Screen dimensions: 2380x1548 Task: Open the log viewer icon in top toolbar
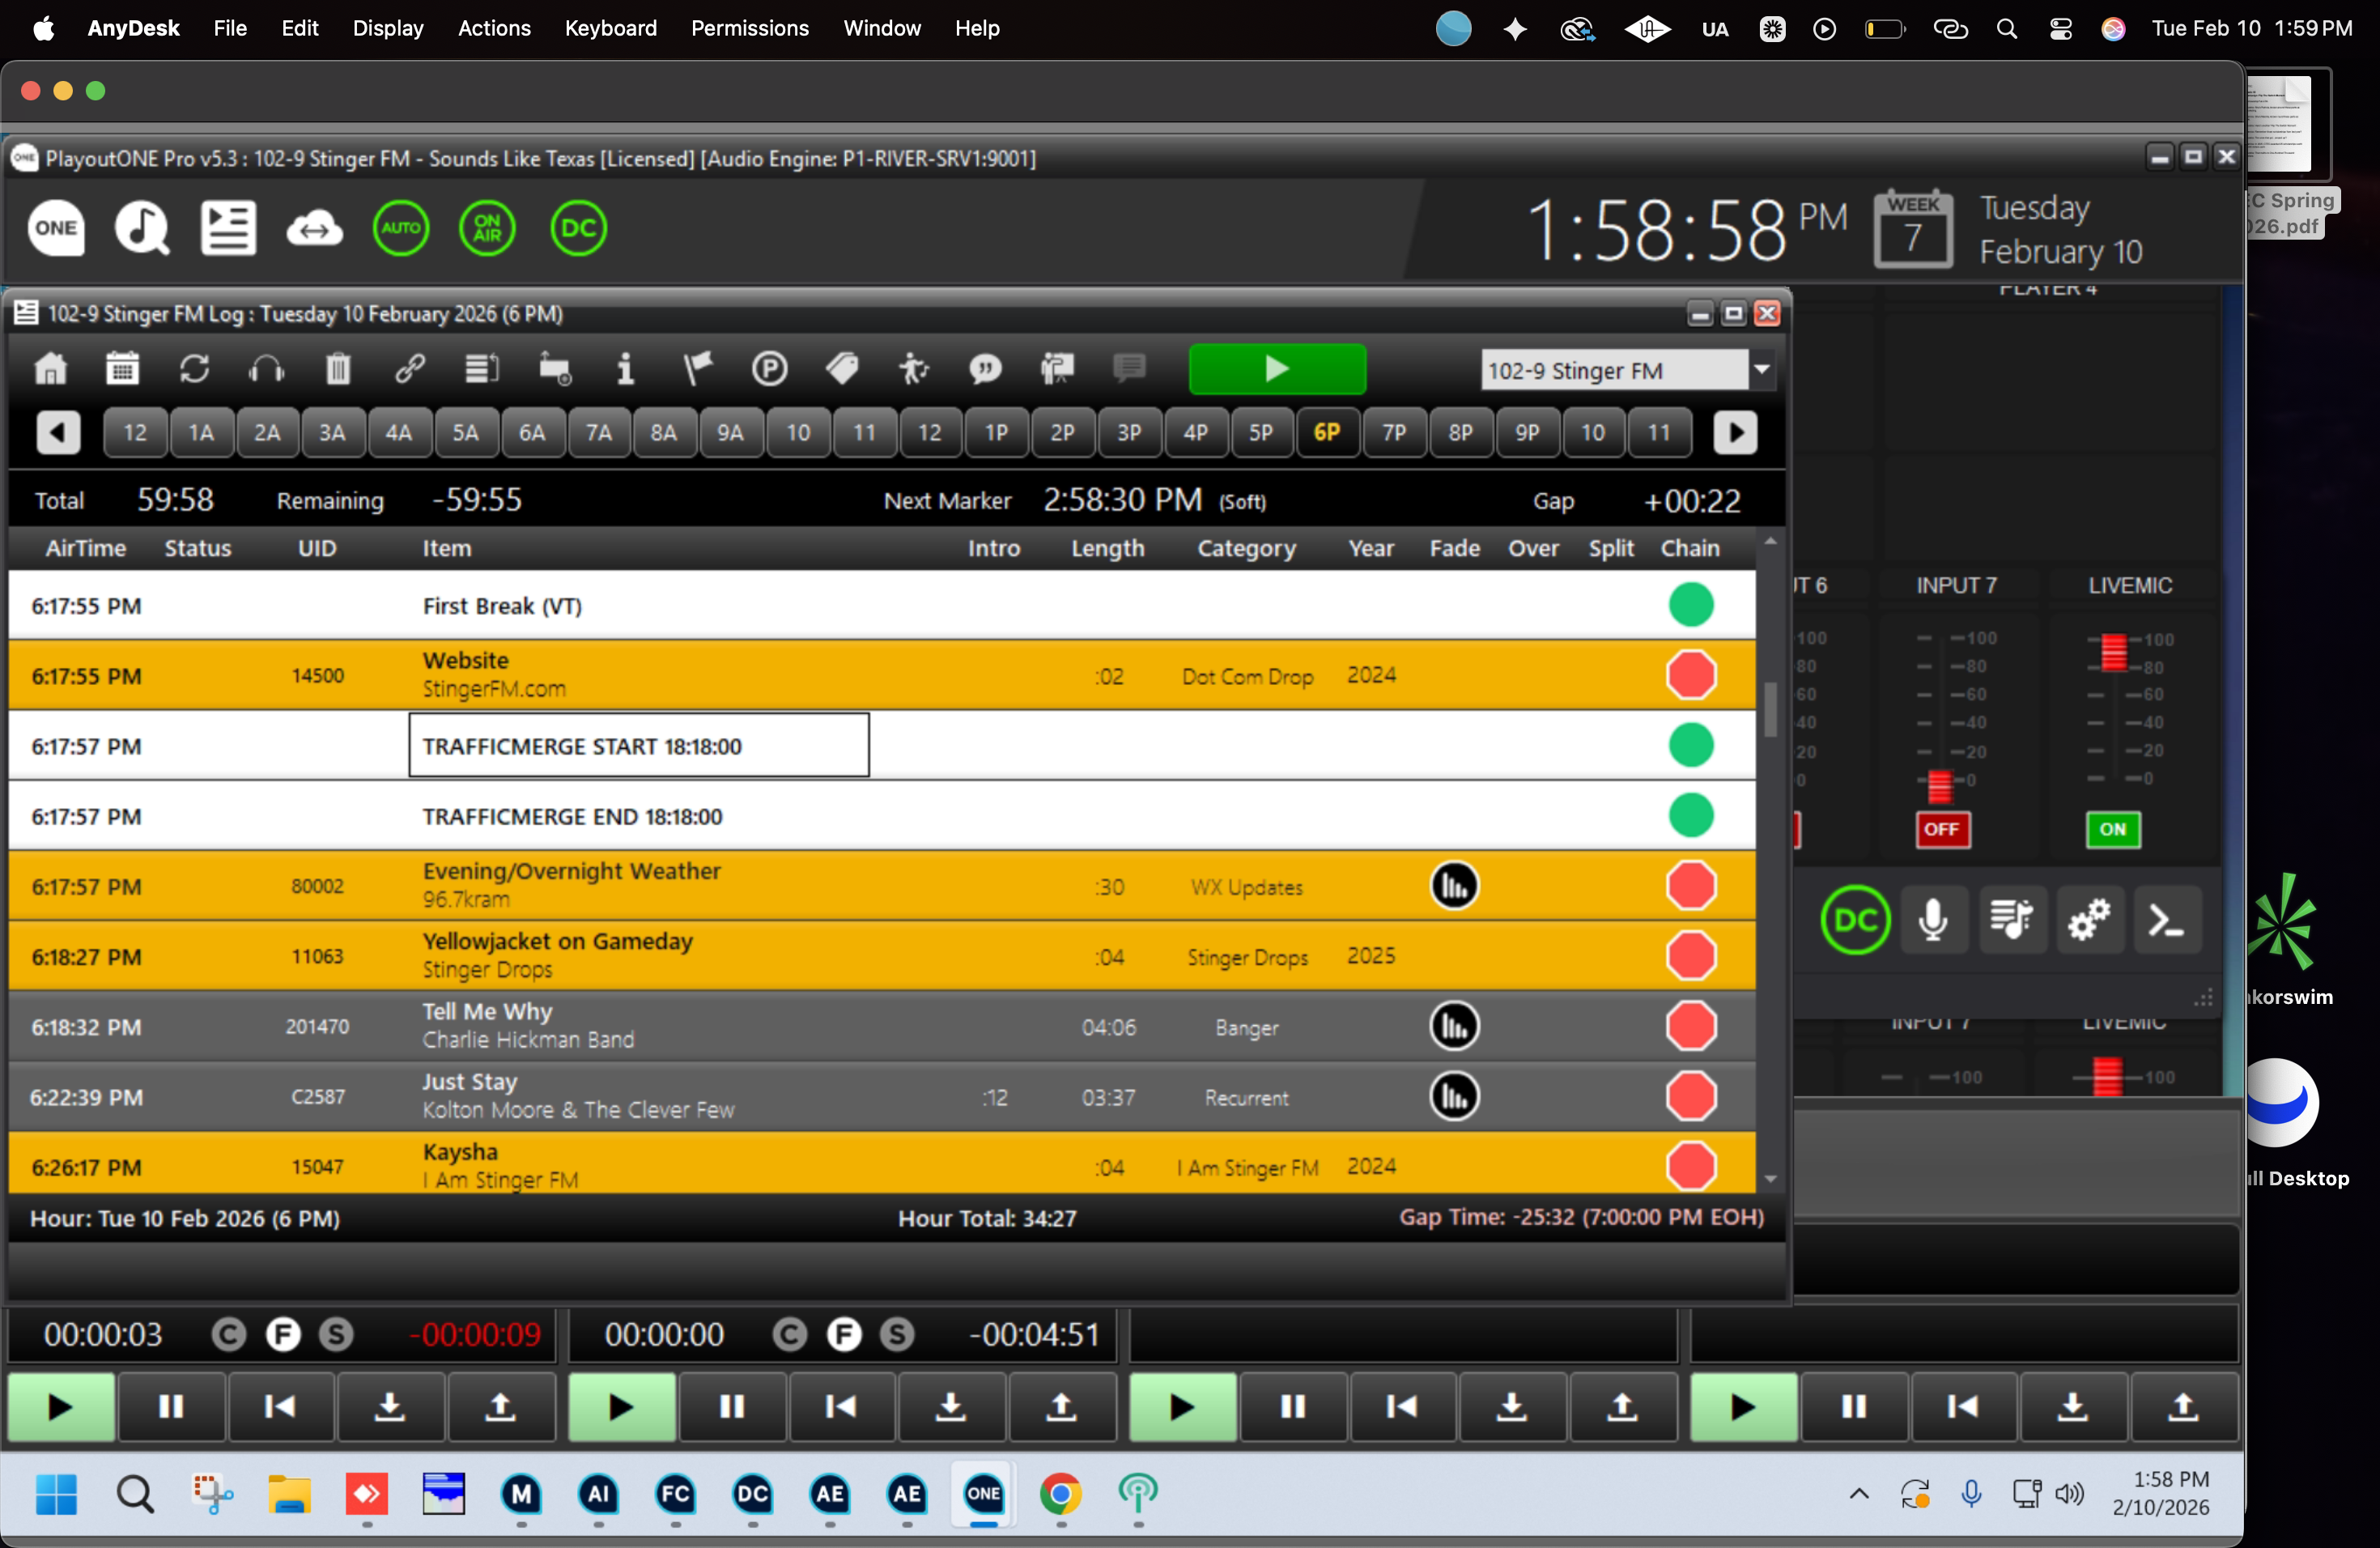click(228, 228)
